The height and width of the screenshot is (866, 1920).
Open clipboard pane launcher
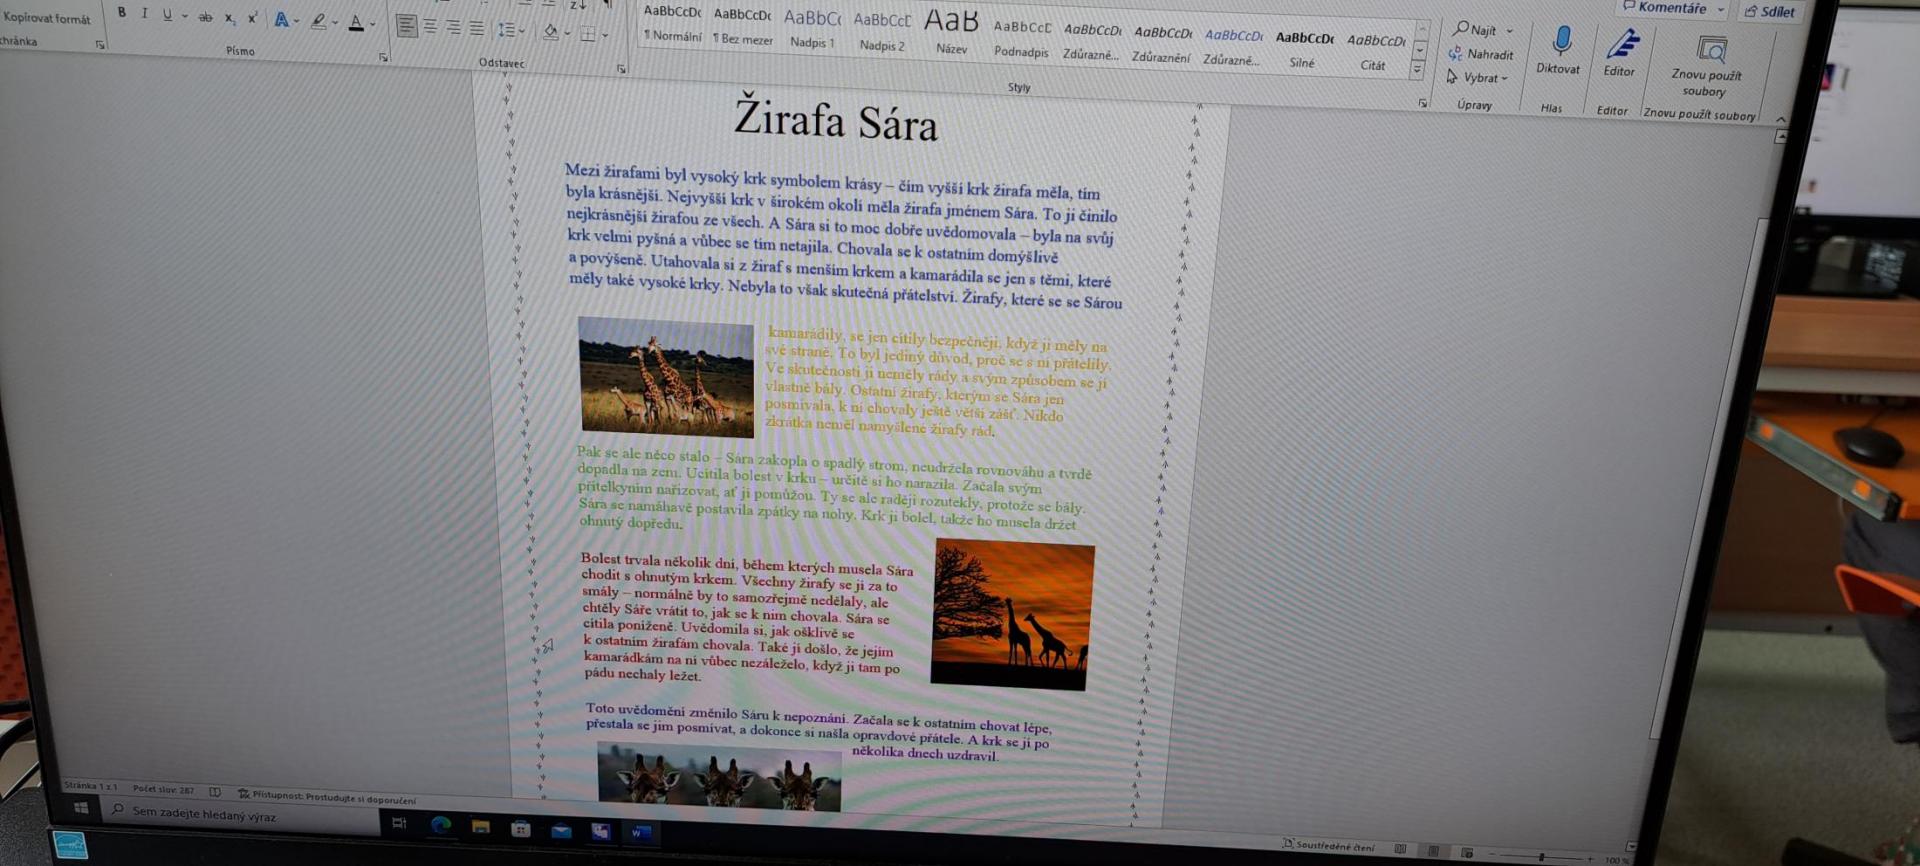coord(99,45)
